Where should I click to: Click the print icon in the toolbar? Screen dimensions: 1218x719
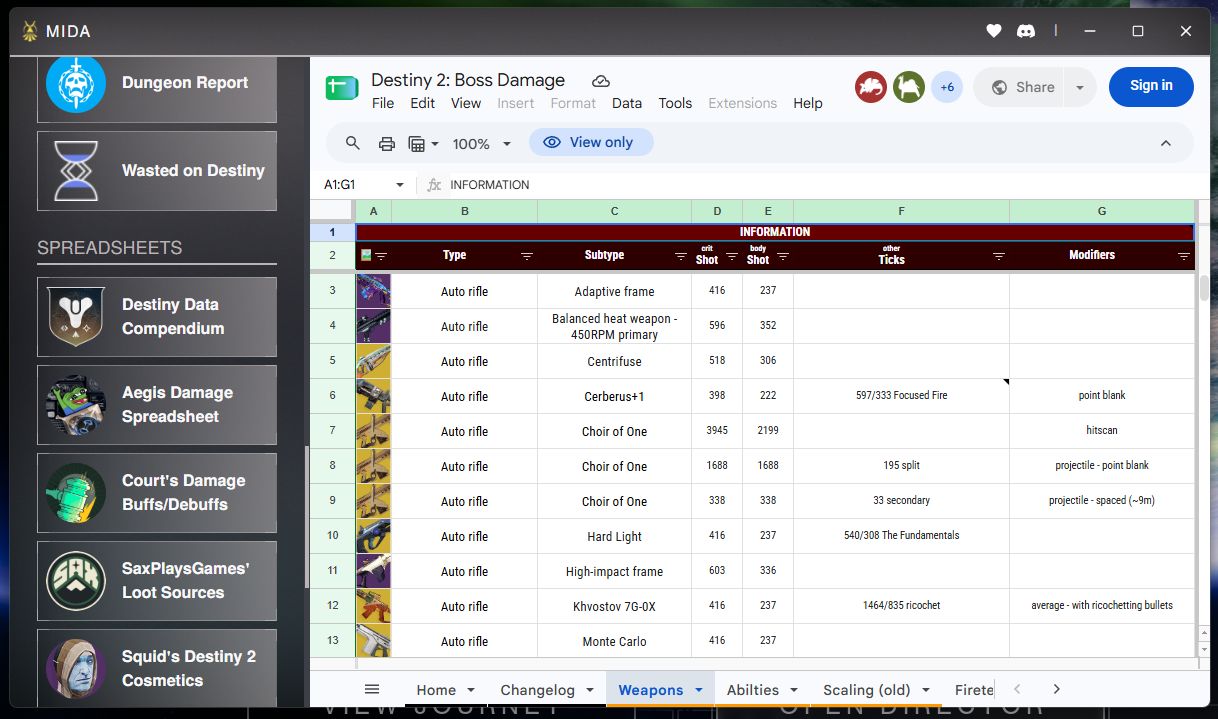point(387,143)
